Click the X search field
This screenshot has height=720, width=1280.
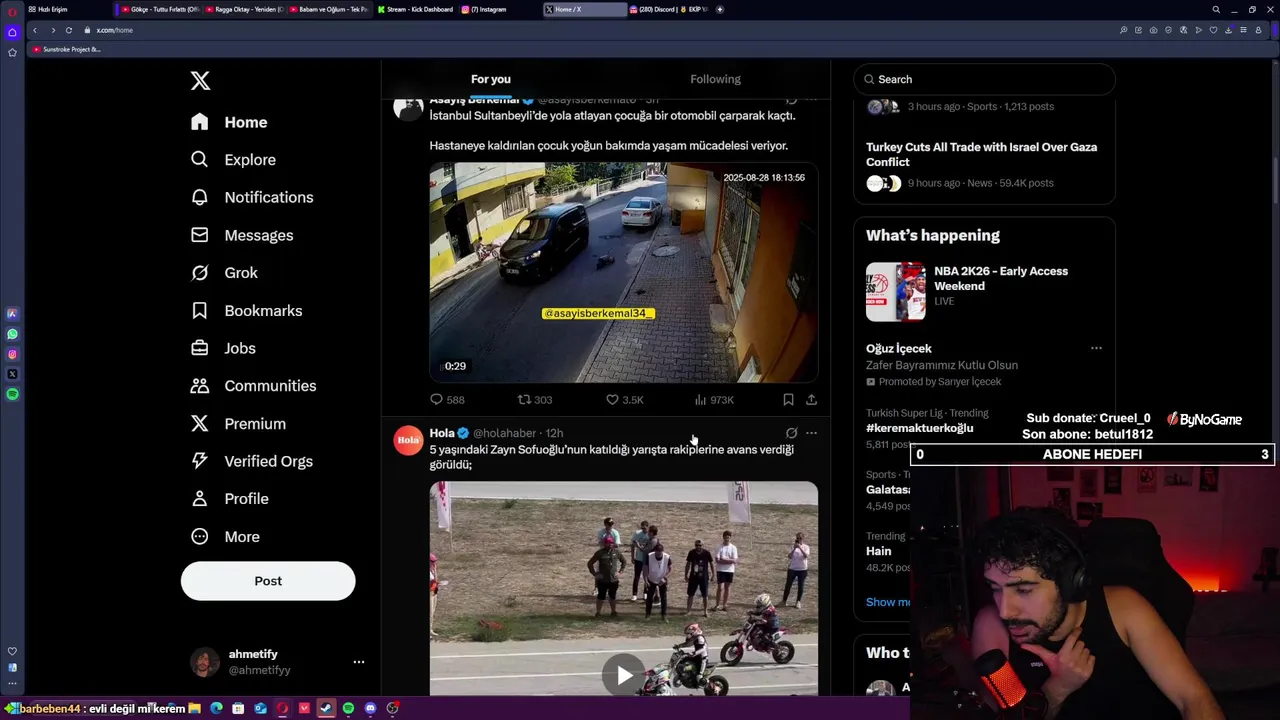(x=985, y=79)
